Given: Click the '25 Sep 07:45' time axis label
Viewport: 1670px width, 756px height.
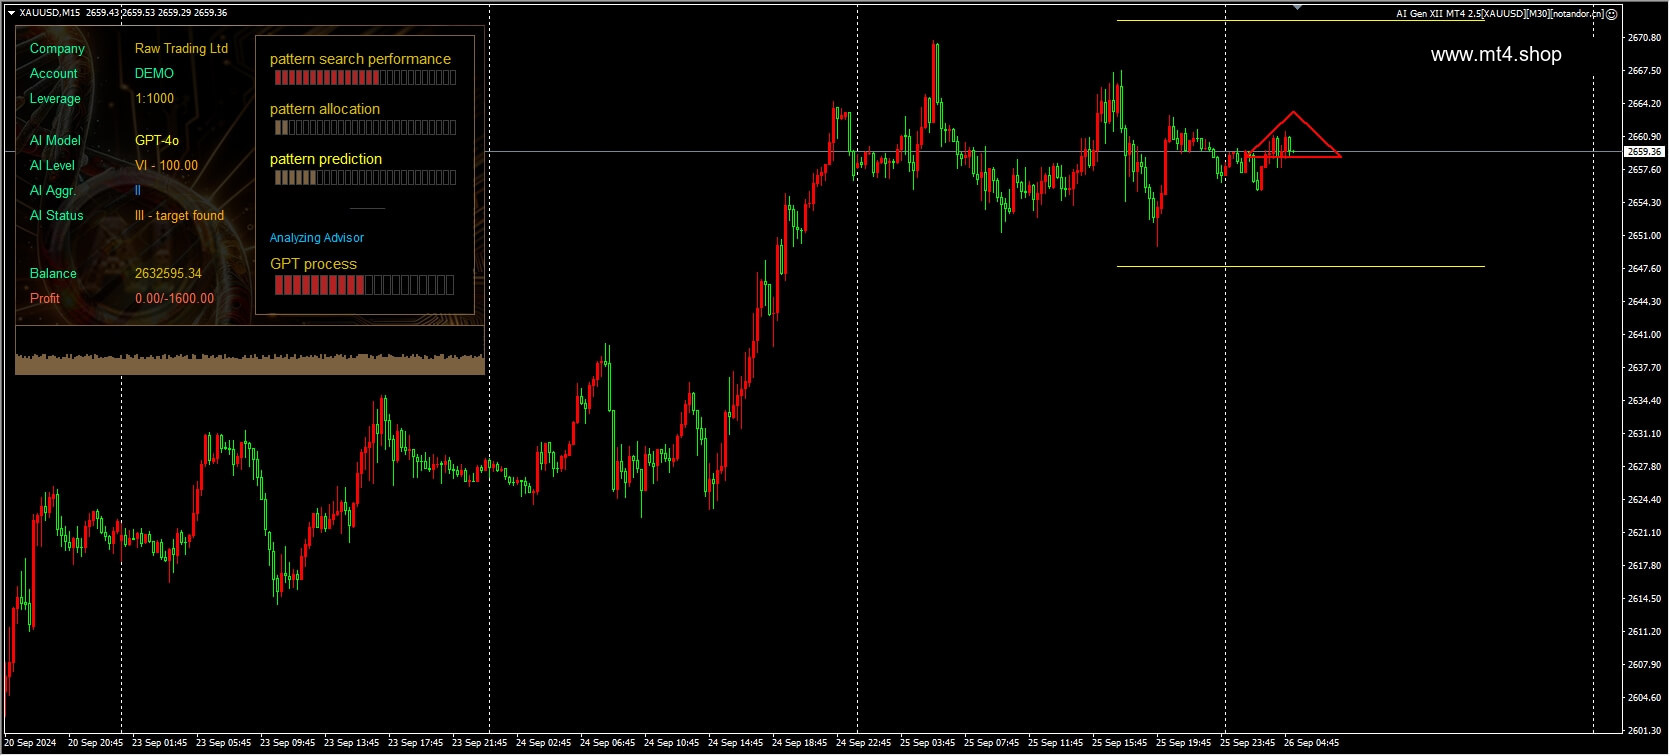Looking at the screenshot, I should [991, 743].
